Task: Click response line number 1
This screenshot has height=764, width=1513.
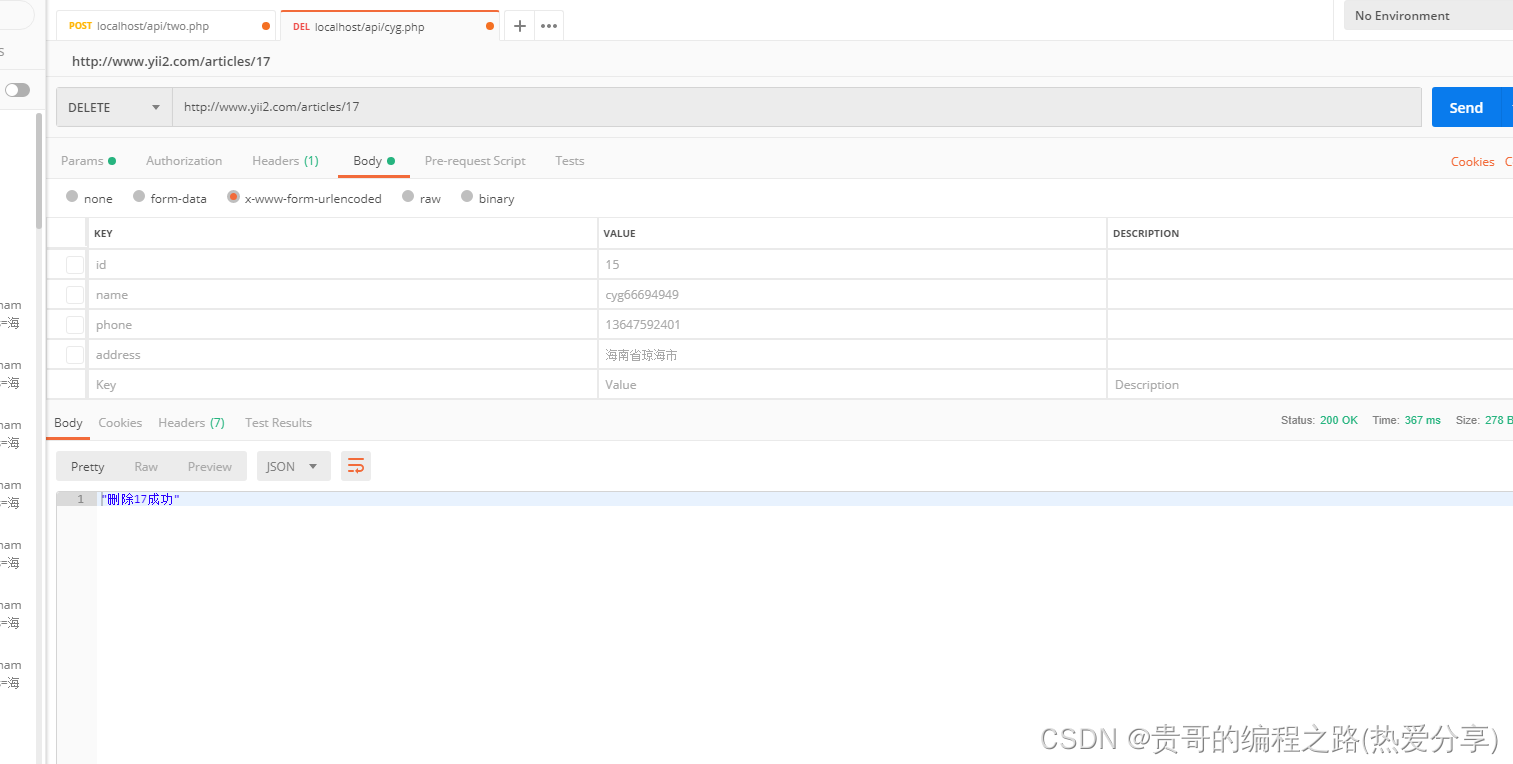Action: [80, 499]
